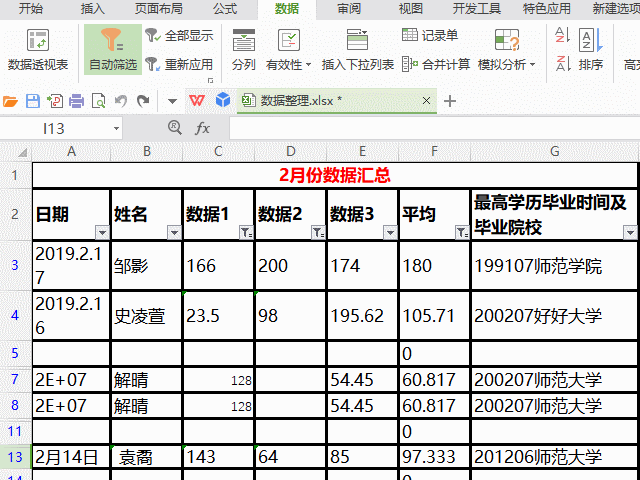
Task: Save the workbook with the disk icon
Action: point(33,101)
